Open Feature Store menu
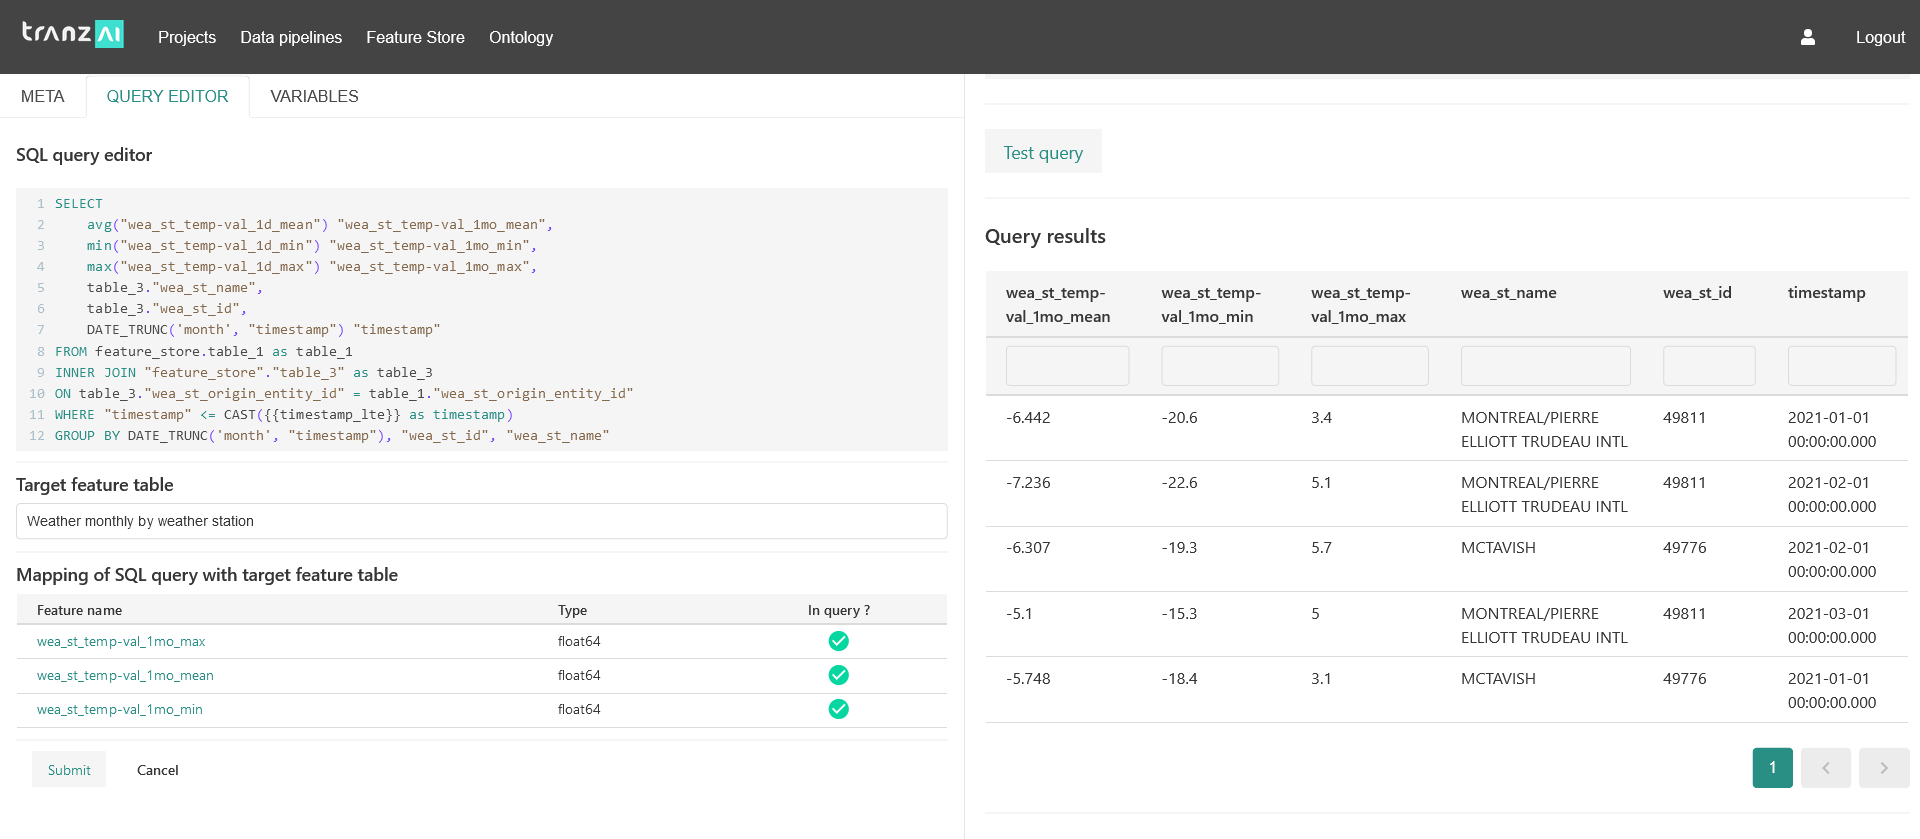Screen dimensions: 1920x839 pyautogui.click(x=415, y=37)
